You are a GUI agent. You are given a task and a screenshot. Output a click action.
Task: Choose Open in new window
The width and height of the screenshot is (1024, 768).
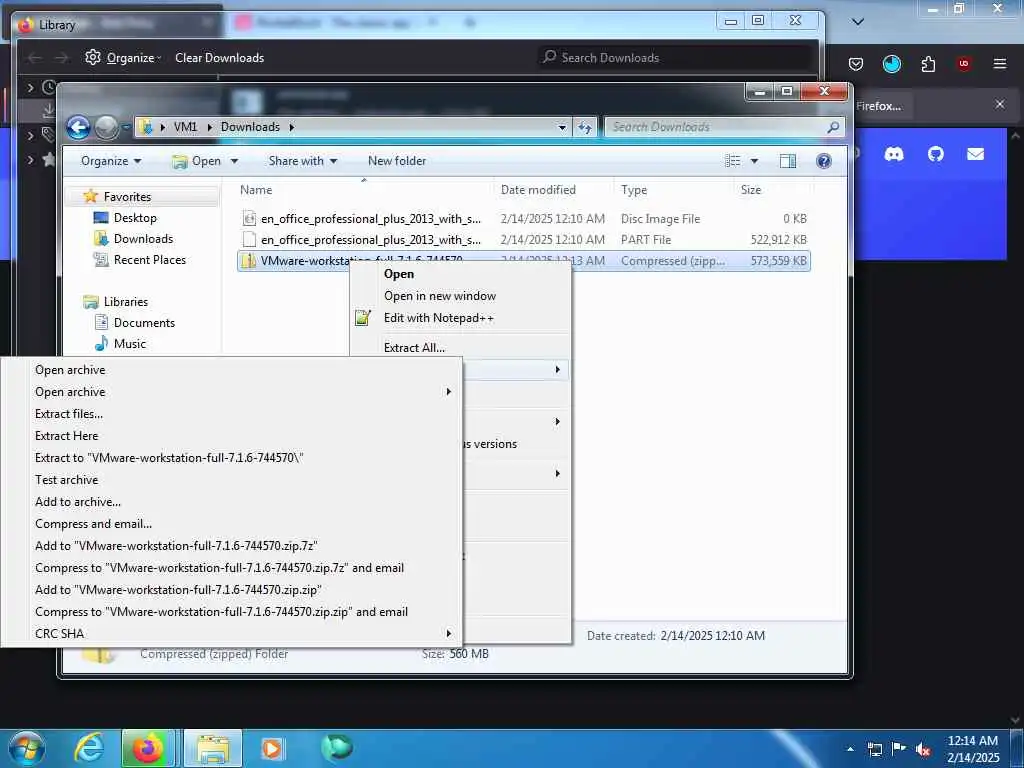pyautogui.click(x=440, y=296)
